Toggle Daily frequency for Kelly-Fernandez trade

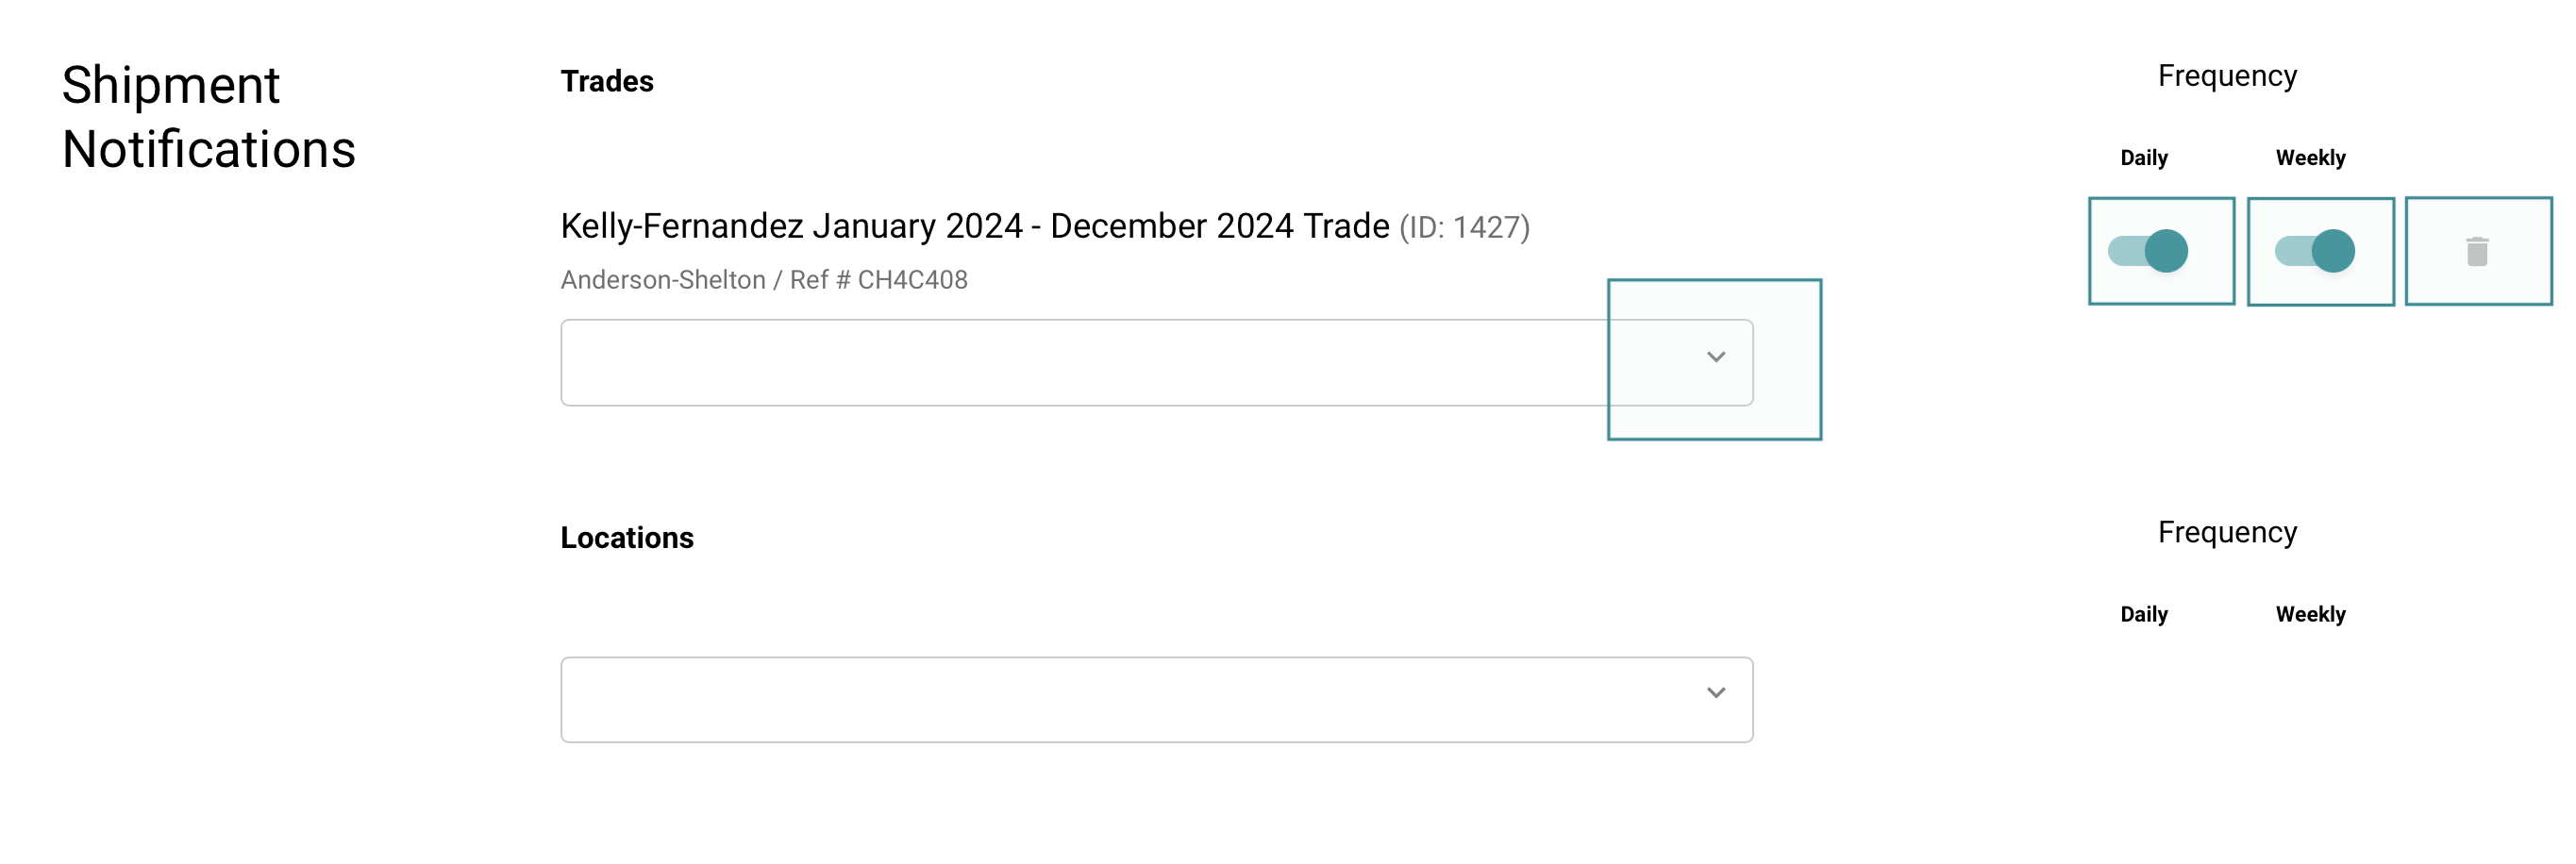point(2148,251)
